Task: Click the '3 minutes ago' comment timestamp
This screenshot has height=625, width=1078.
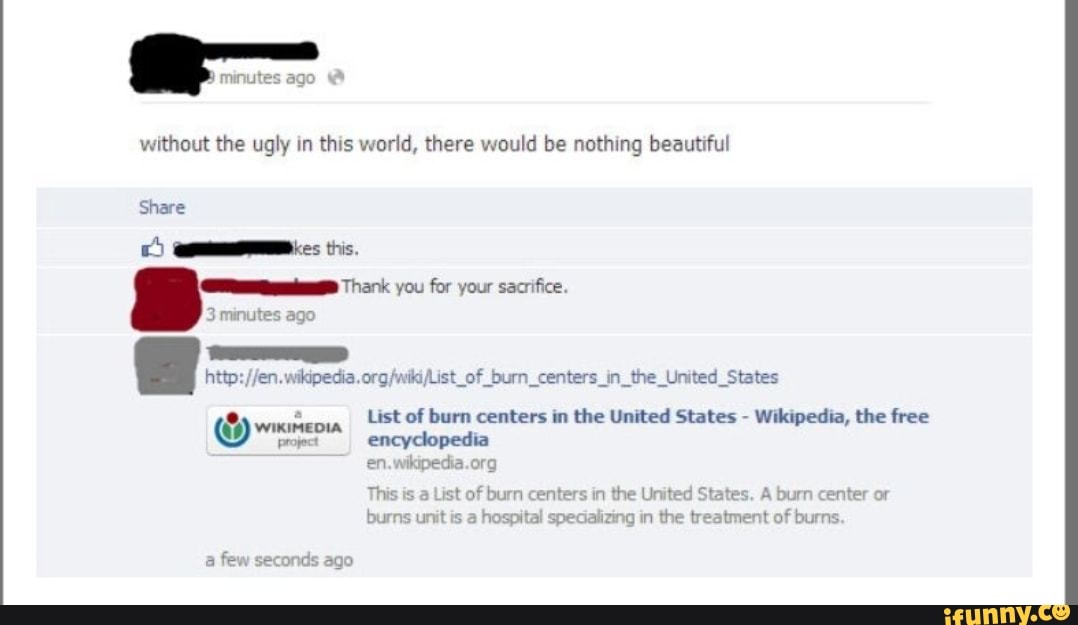Action: pyautogui.click(x=260, y=315)
